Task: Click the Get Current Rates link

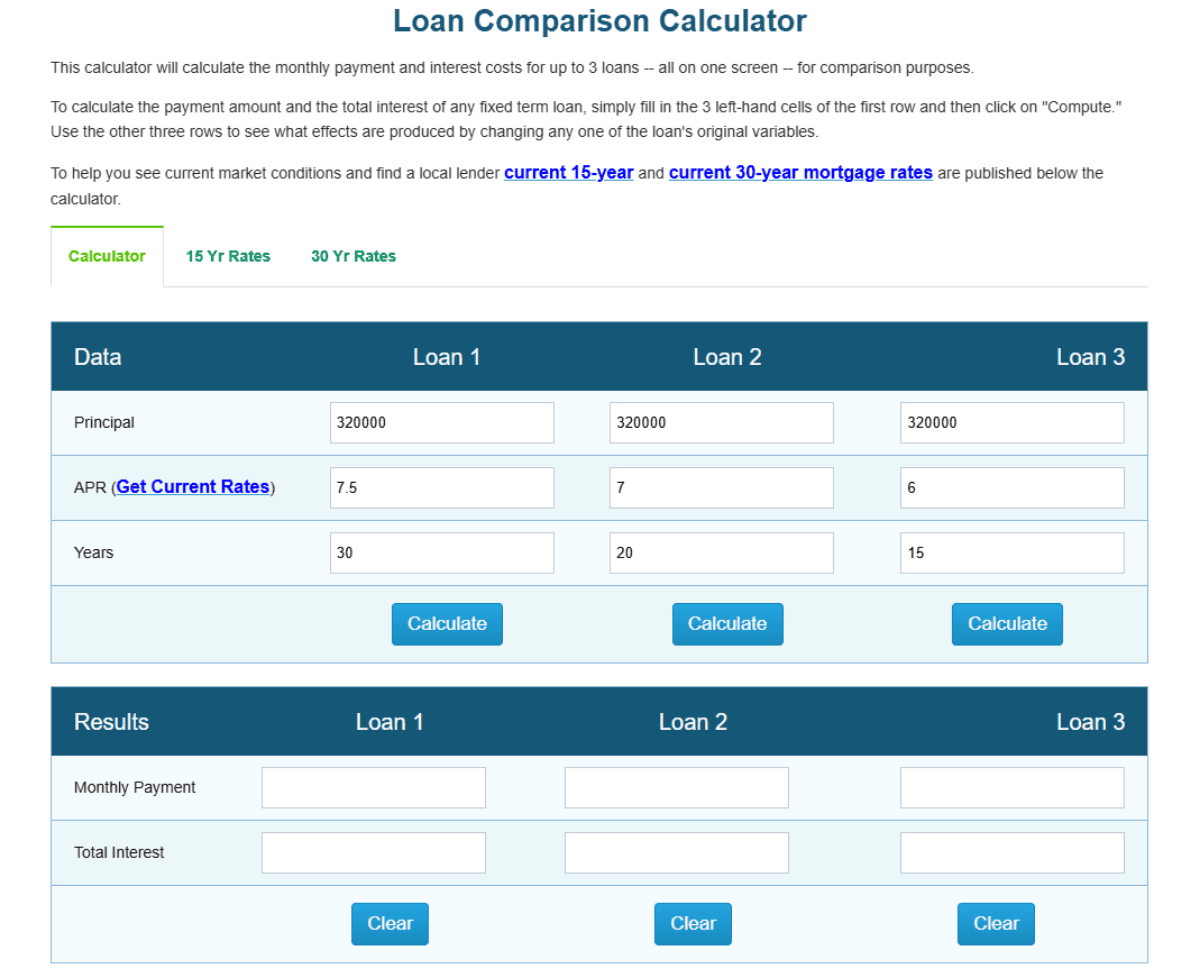Action: pos(193,487)
